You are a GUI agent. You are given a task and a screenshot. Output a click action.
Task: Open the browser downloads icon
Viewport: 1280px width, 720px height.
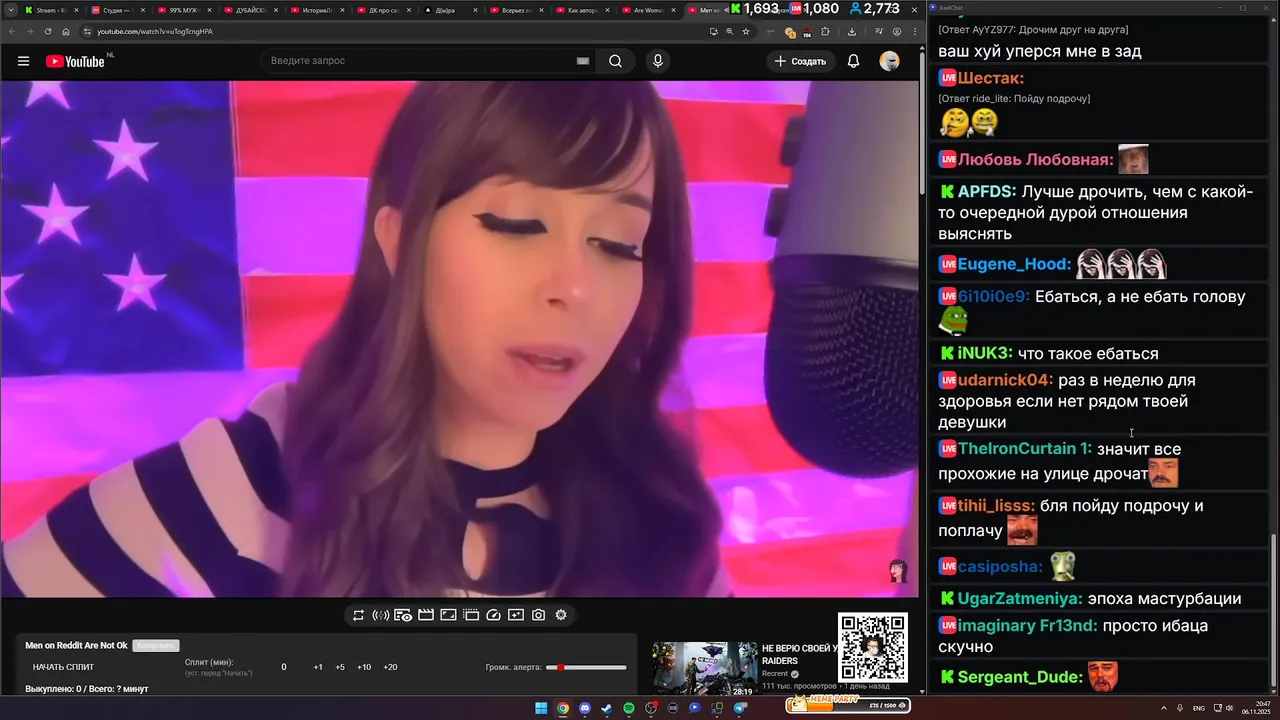(851, 31)
